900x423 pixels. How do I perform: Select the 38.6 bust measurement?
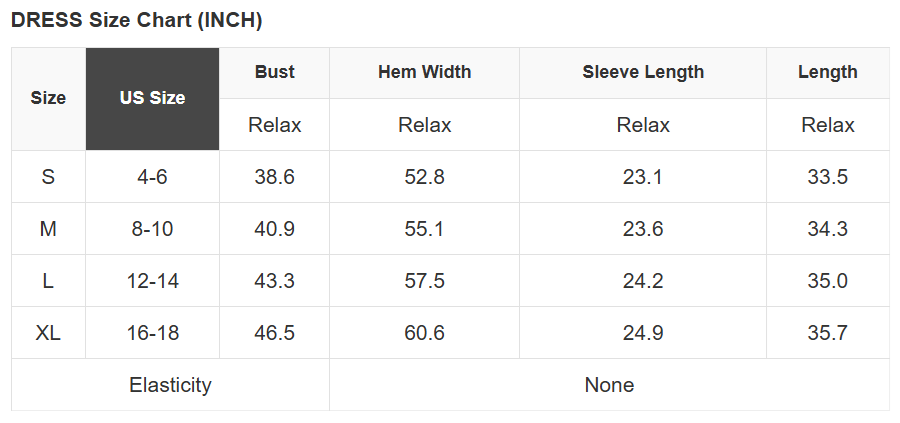(x=274, y=177)
